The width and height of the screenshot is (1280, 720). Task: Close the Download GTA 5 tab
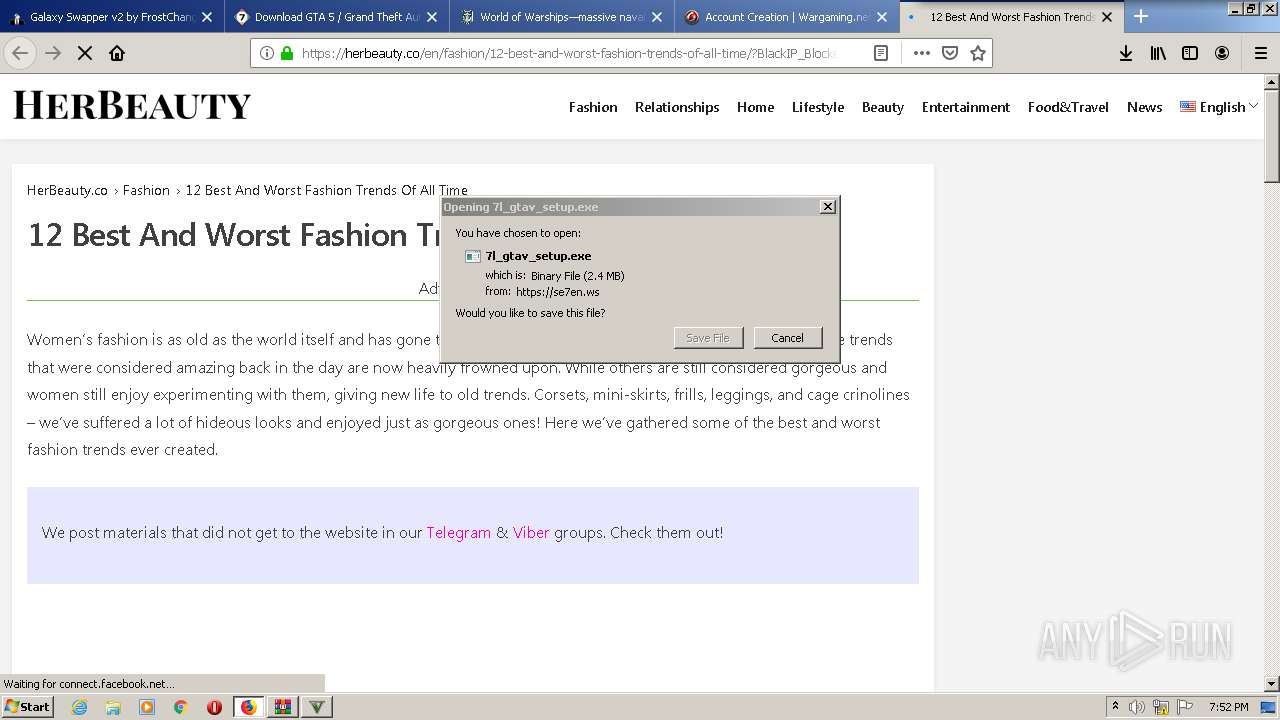pyautogui.click(x=432, y=17)
